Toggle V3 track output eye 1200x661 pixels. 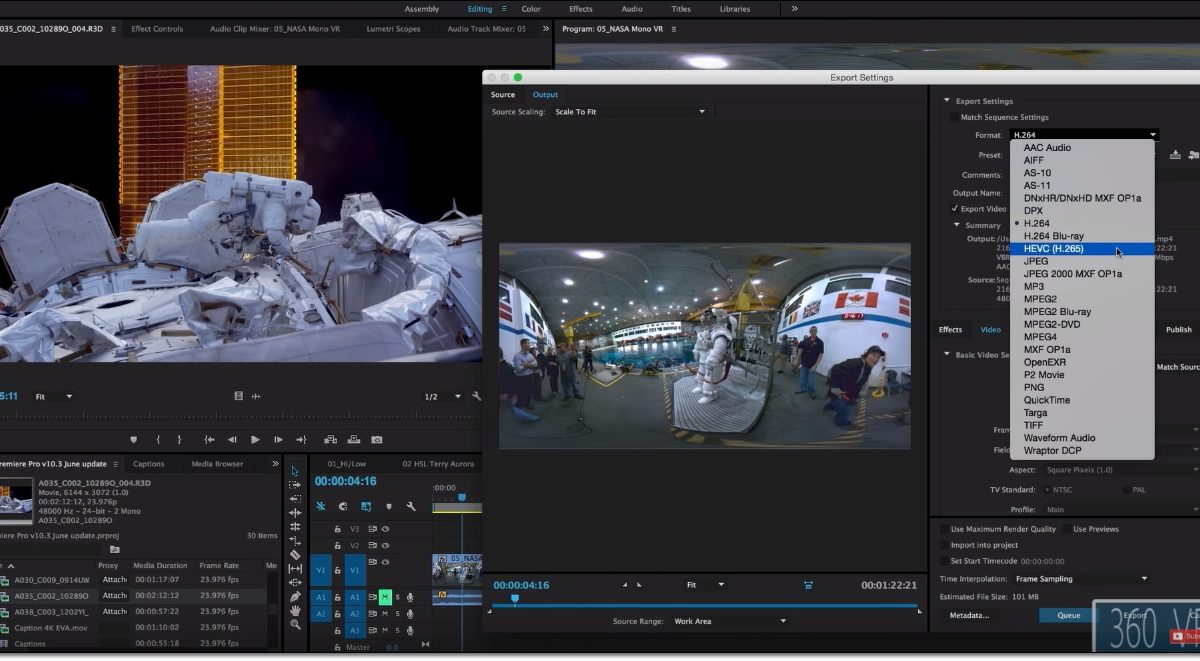pos(385,528)
